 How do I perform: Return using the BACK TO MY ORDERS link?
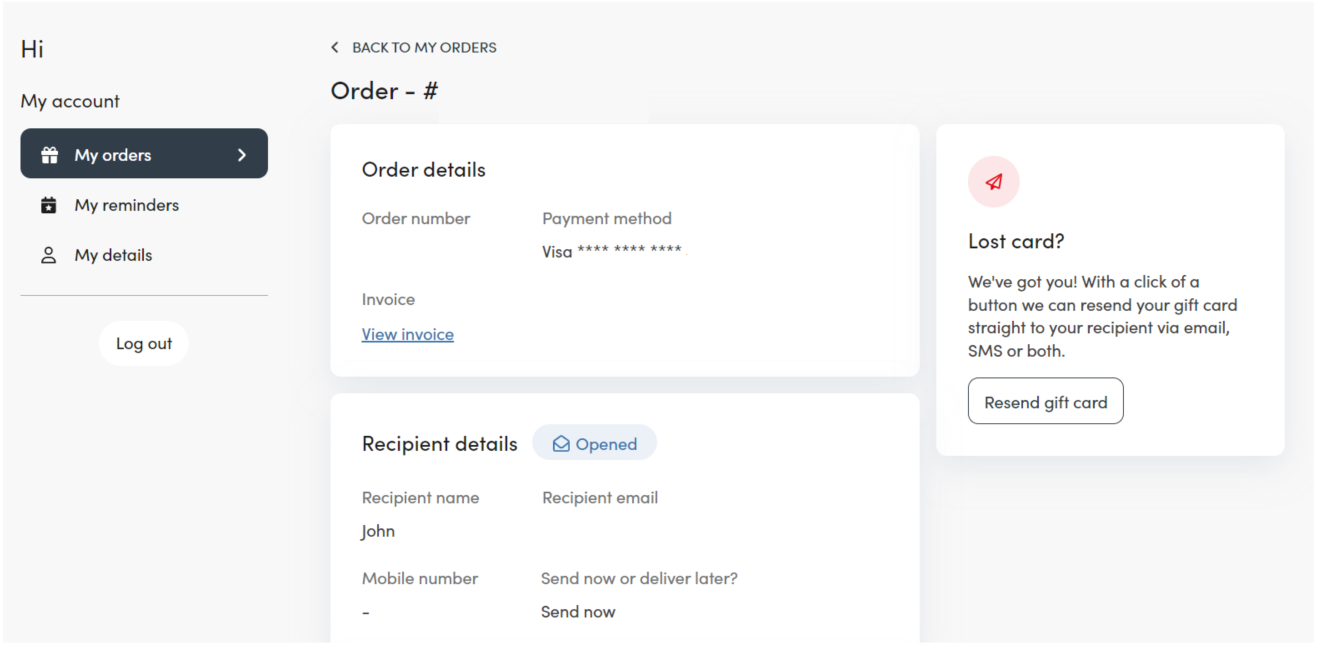pyautogui.click(x=424, y=47)
